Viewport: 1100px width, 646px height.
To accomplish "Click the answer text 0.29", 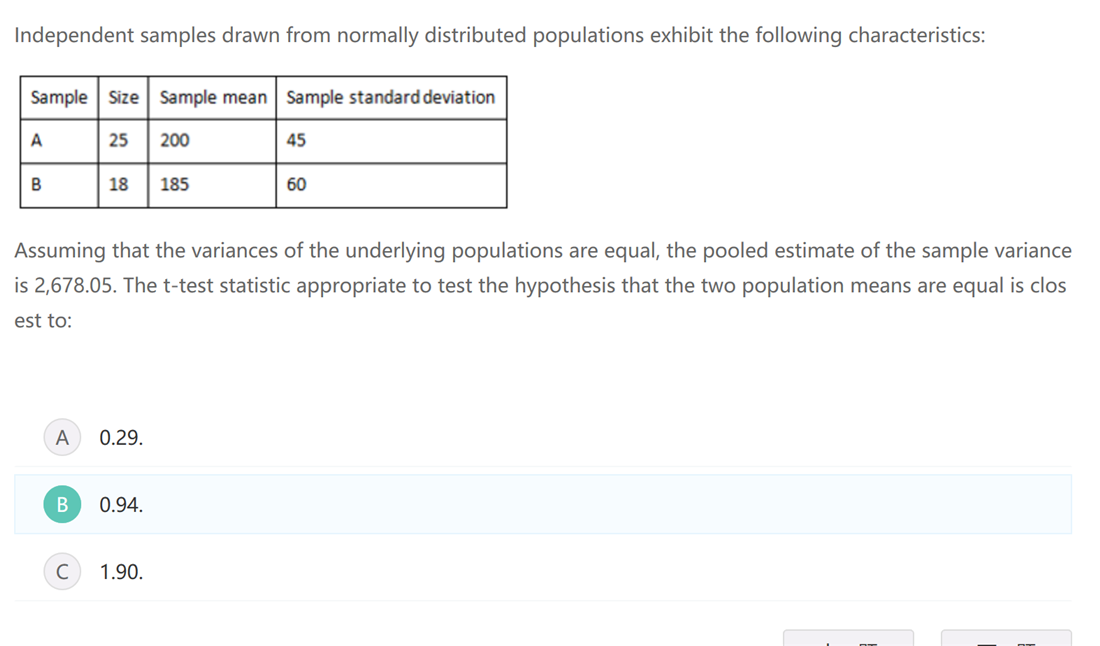I will (x=121, y=437).
